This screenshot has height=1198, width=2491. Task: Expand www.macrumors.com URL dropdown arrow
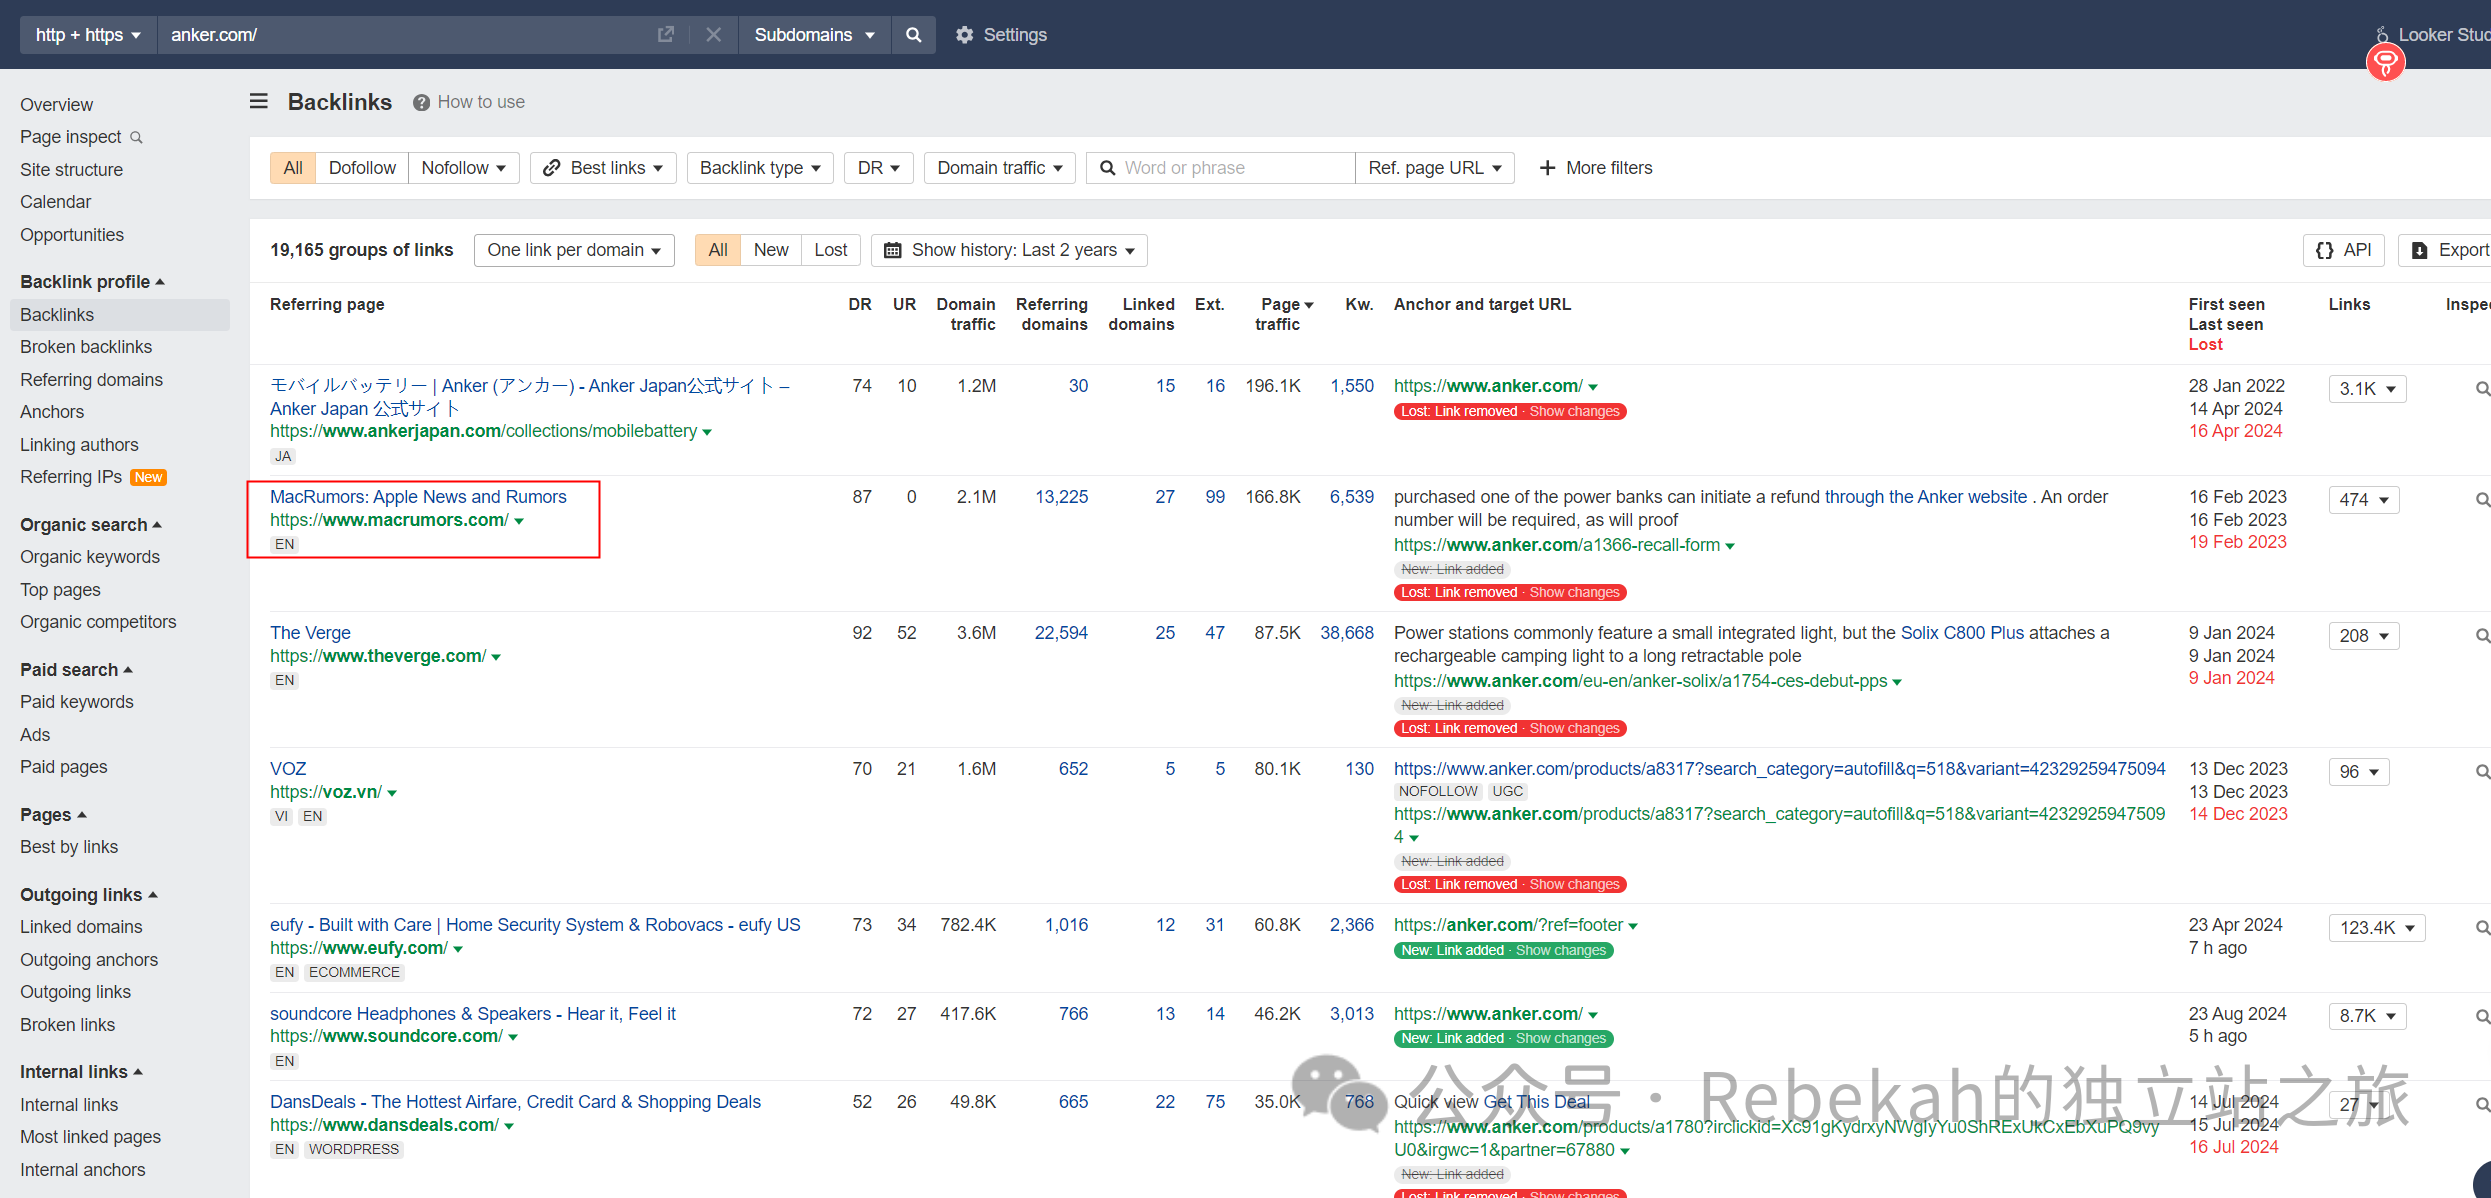(x=519, y=521)
